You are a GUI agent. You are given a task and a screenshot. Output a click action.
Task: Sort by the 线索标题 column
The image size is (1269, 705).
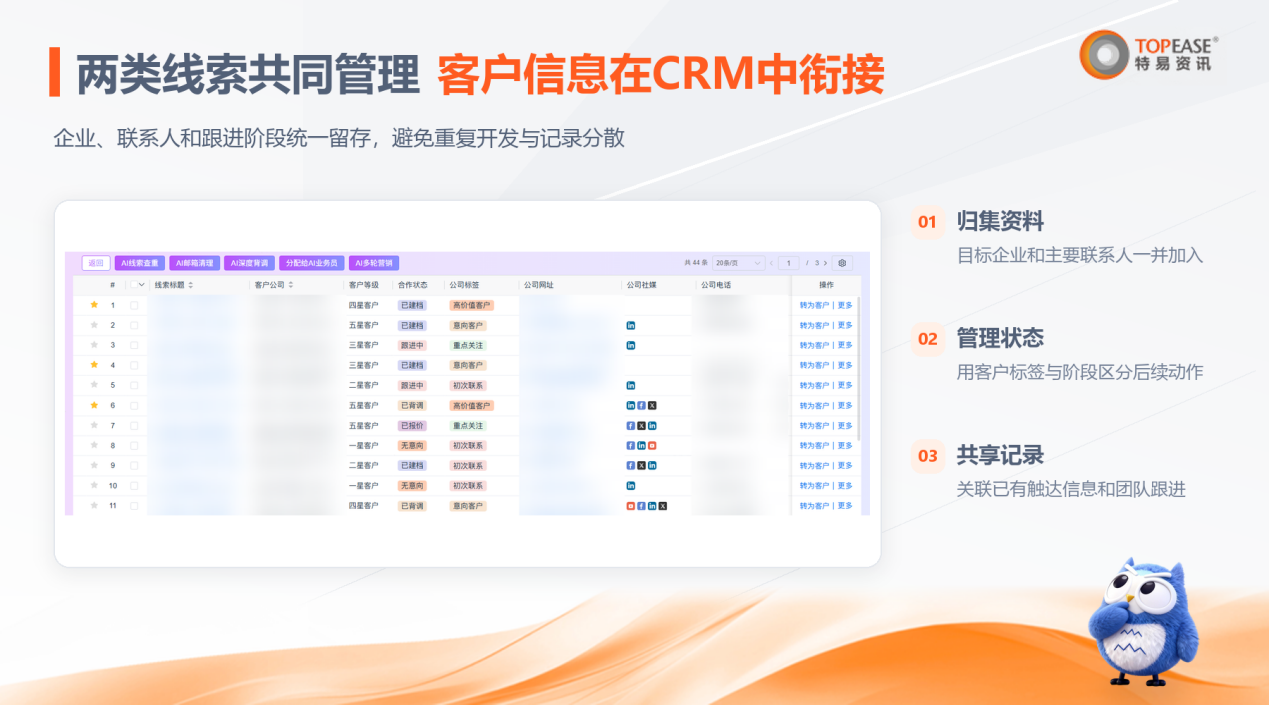click(190, 285)
